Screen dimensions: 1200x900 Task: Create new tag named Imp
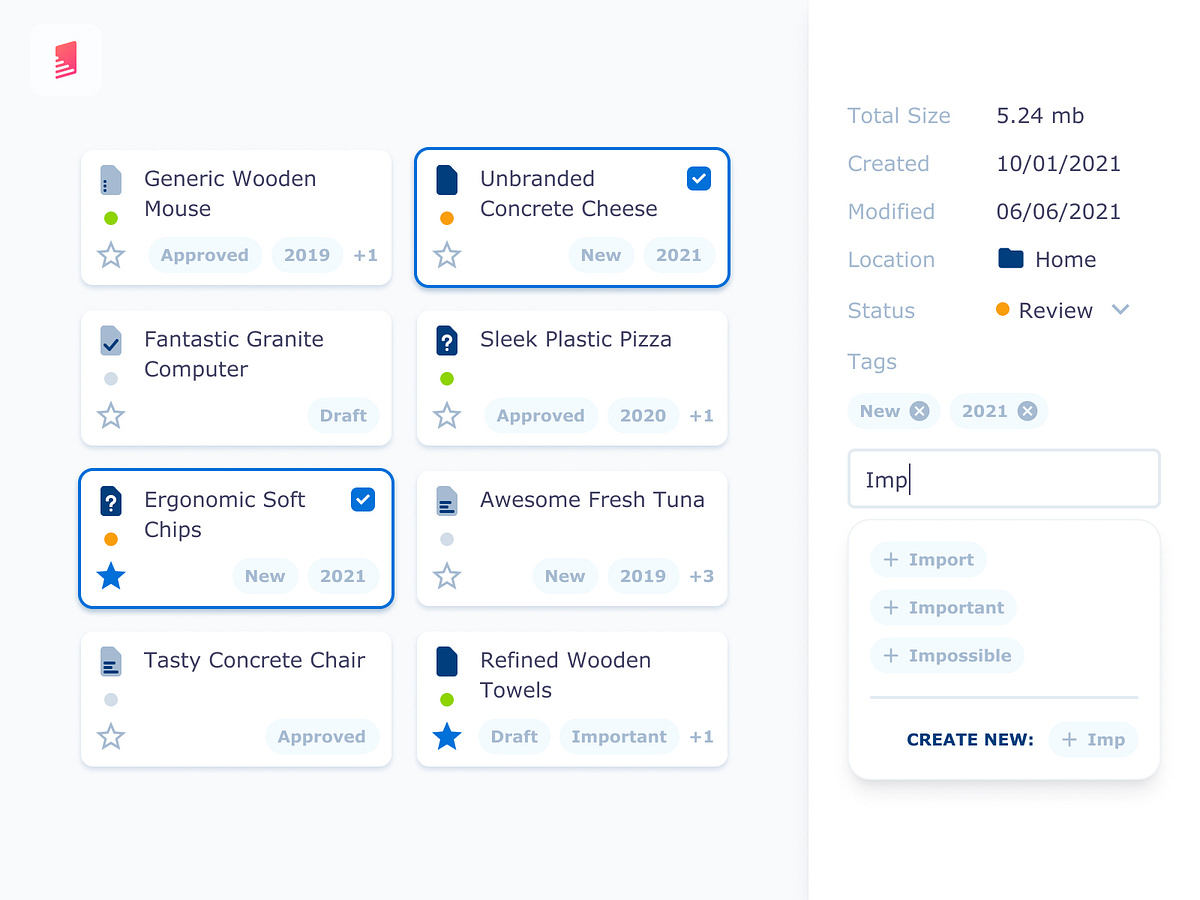click(x=1093, y=740)
